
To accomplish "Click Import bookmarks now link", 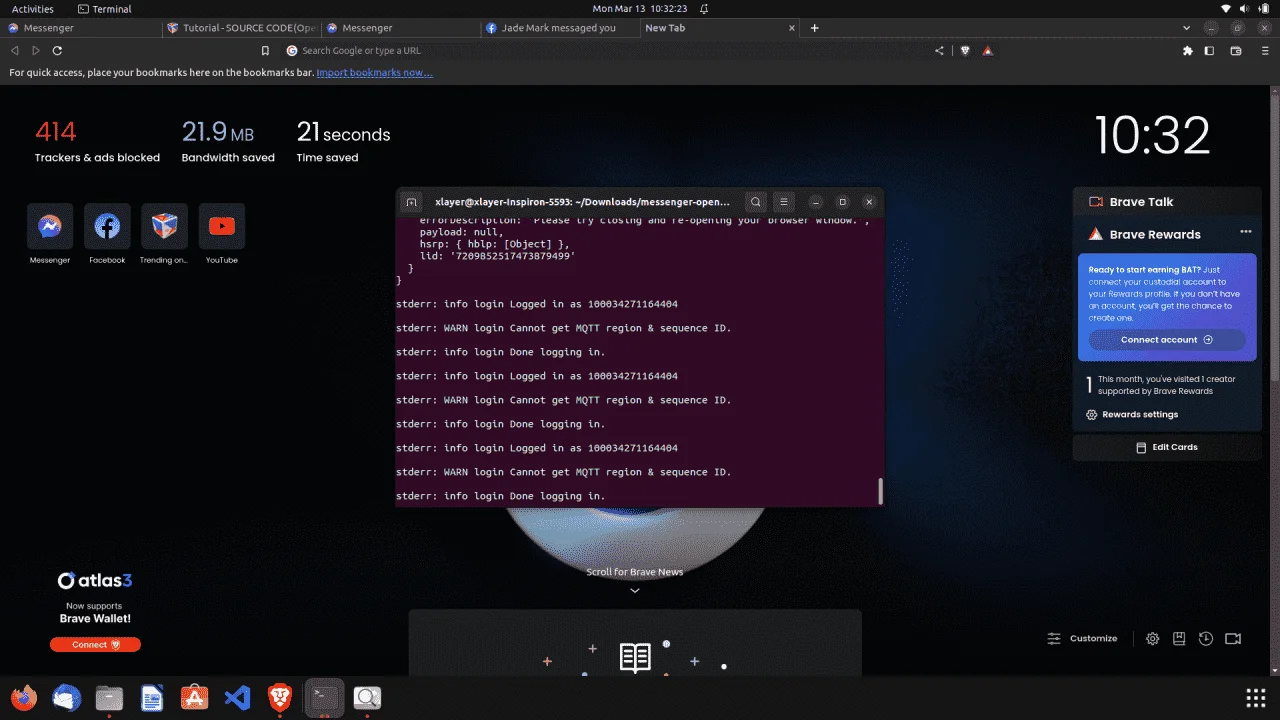I will (375, 73).
